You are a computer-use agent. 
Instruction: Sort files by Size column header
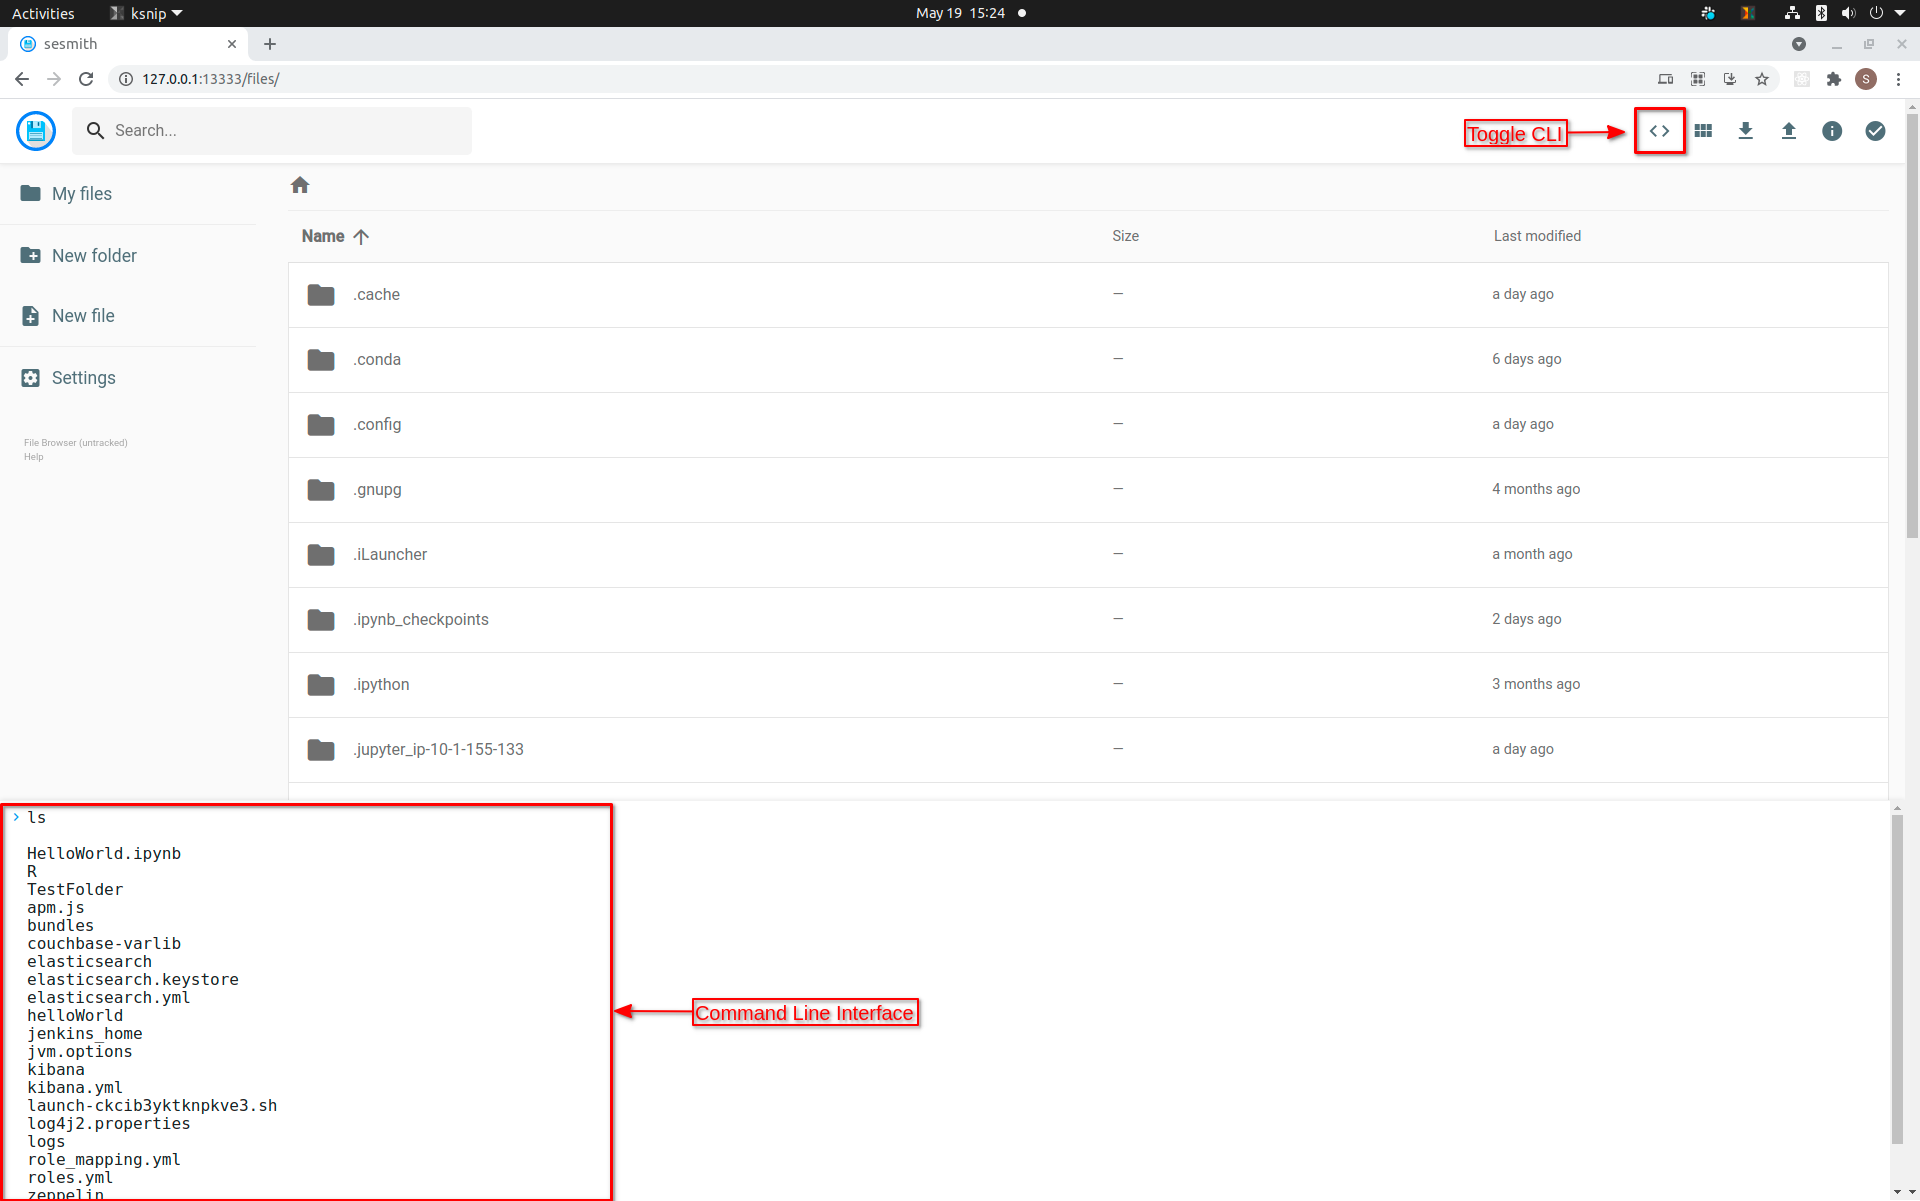point(1126,236)
